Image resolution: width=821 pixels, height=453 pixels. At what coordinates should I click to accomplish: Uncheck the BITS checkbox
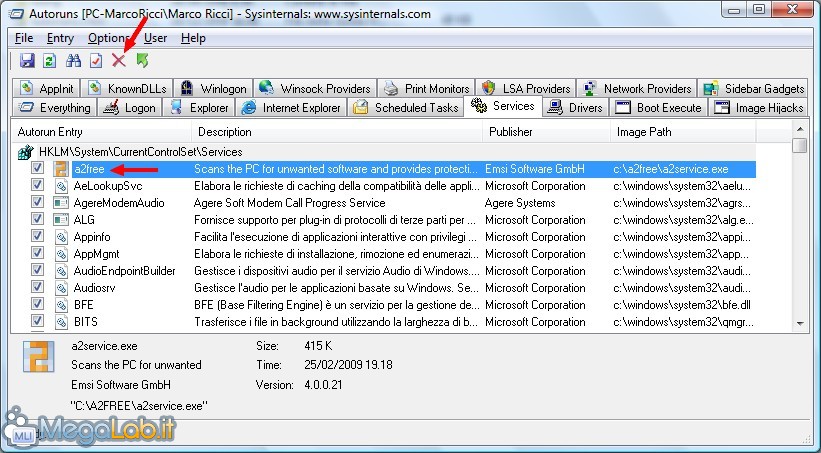point(37,321)
